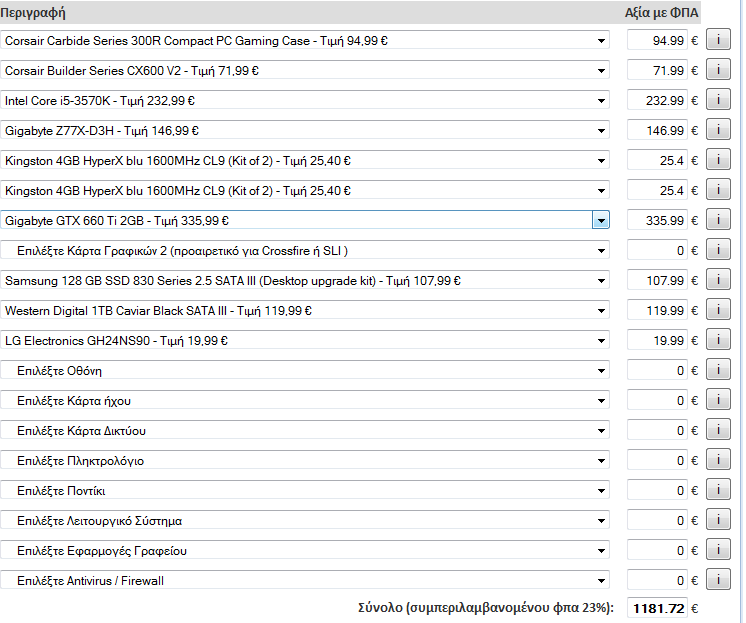Click the Σύνολο (συμπεριλαμβανομένου φπα 23%) label
Viewport: 746px width, 623px height.
[486, 608]
